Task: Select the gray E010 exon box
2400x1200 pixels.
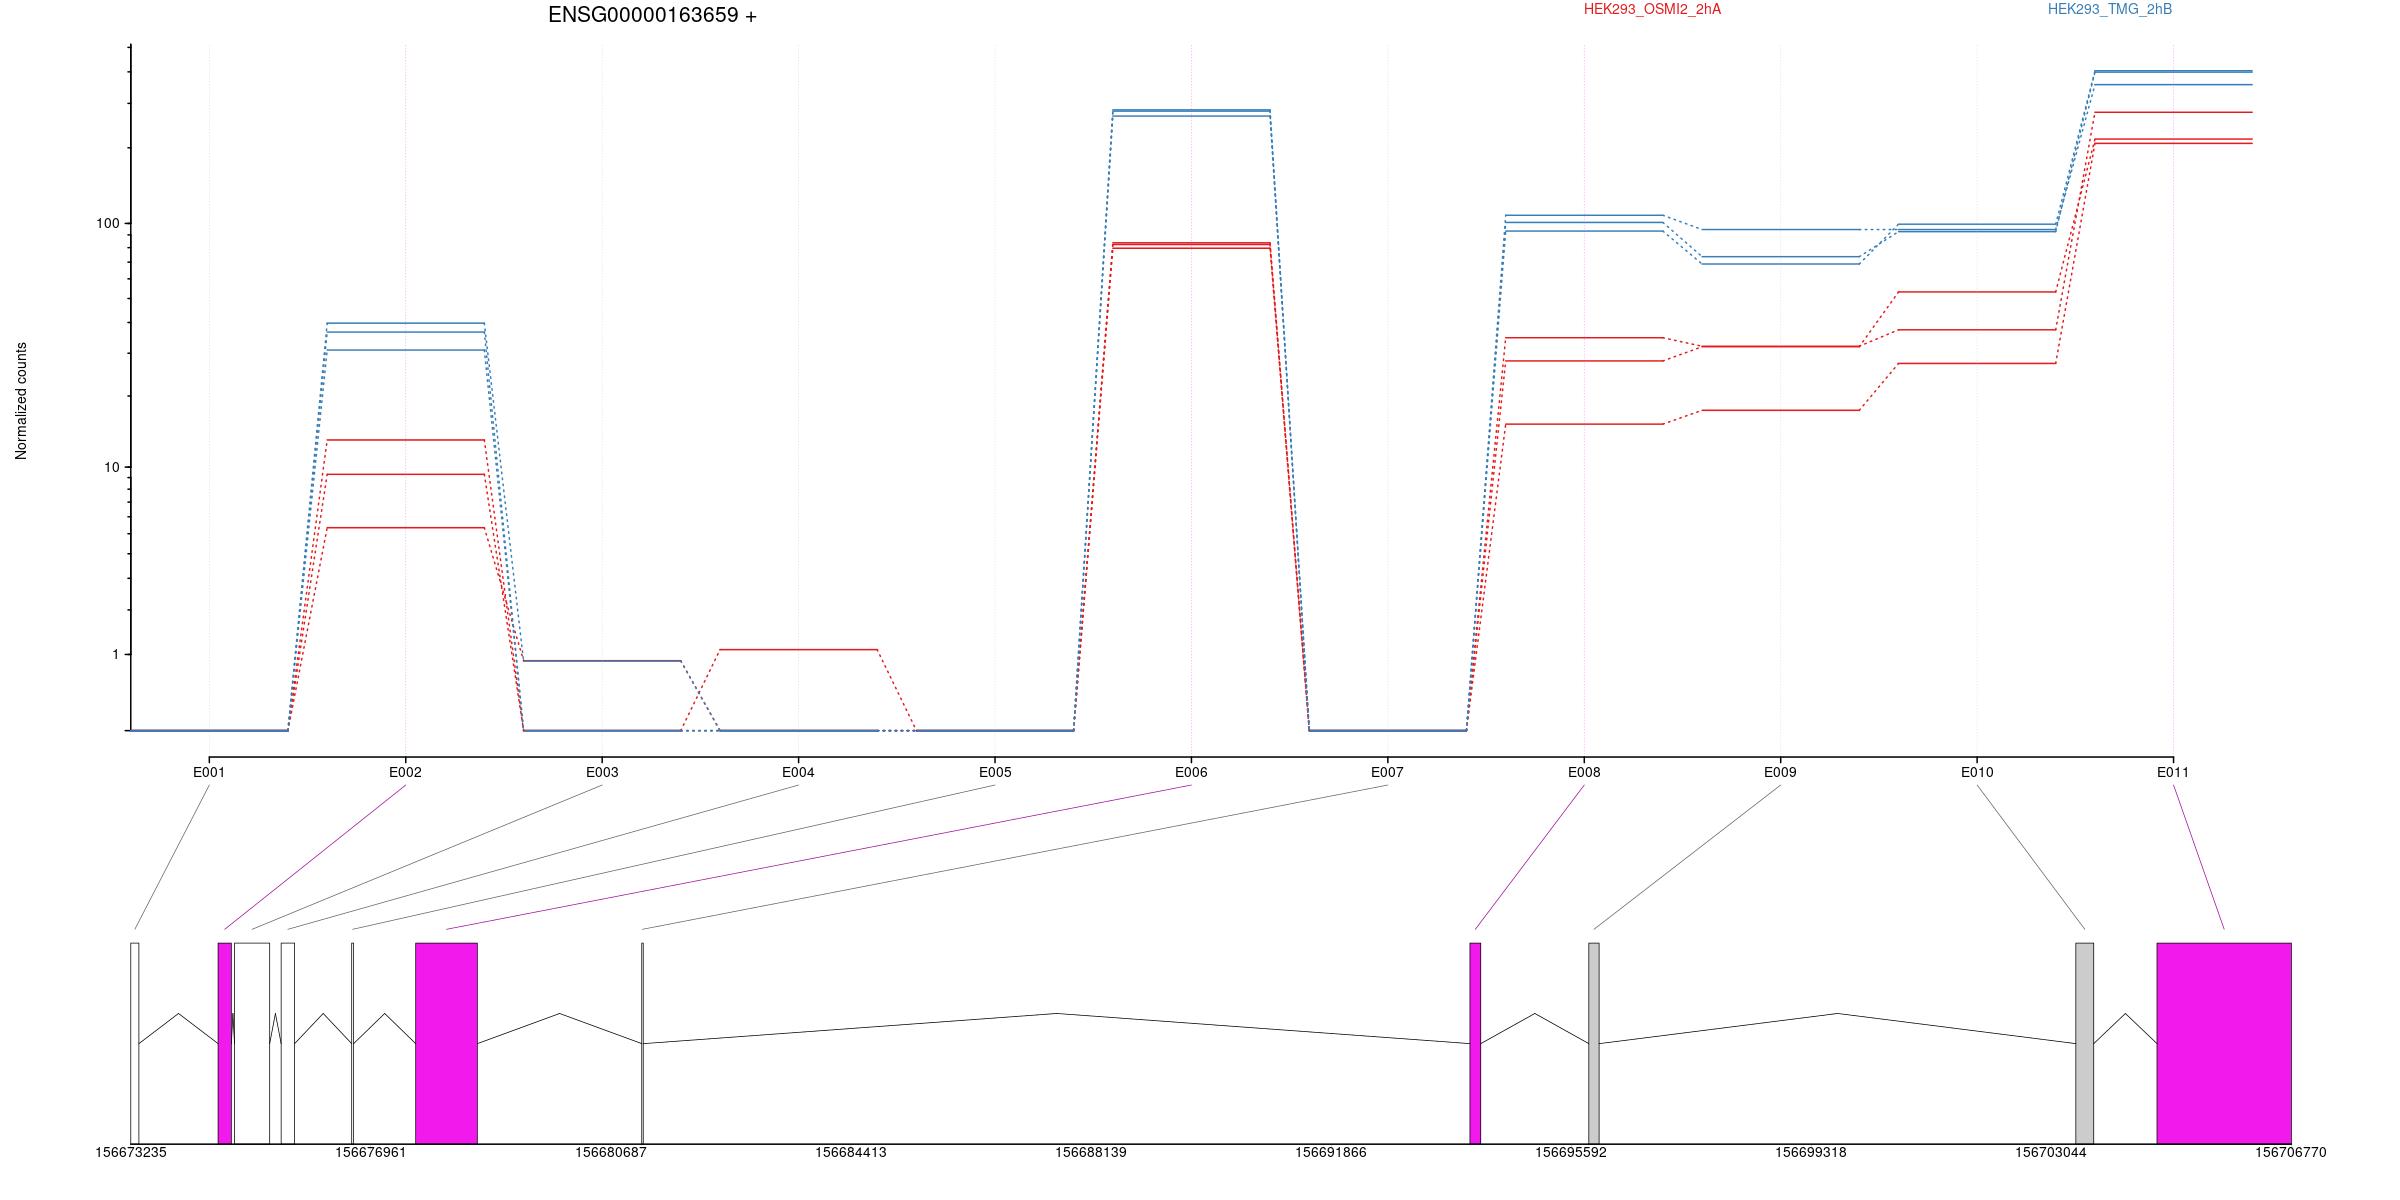Action: 2084,1043
